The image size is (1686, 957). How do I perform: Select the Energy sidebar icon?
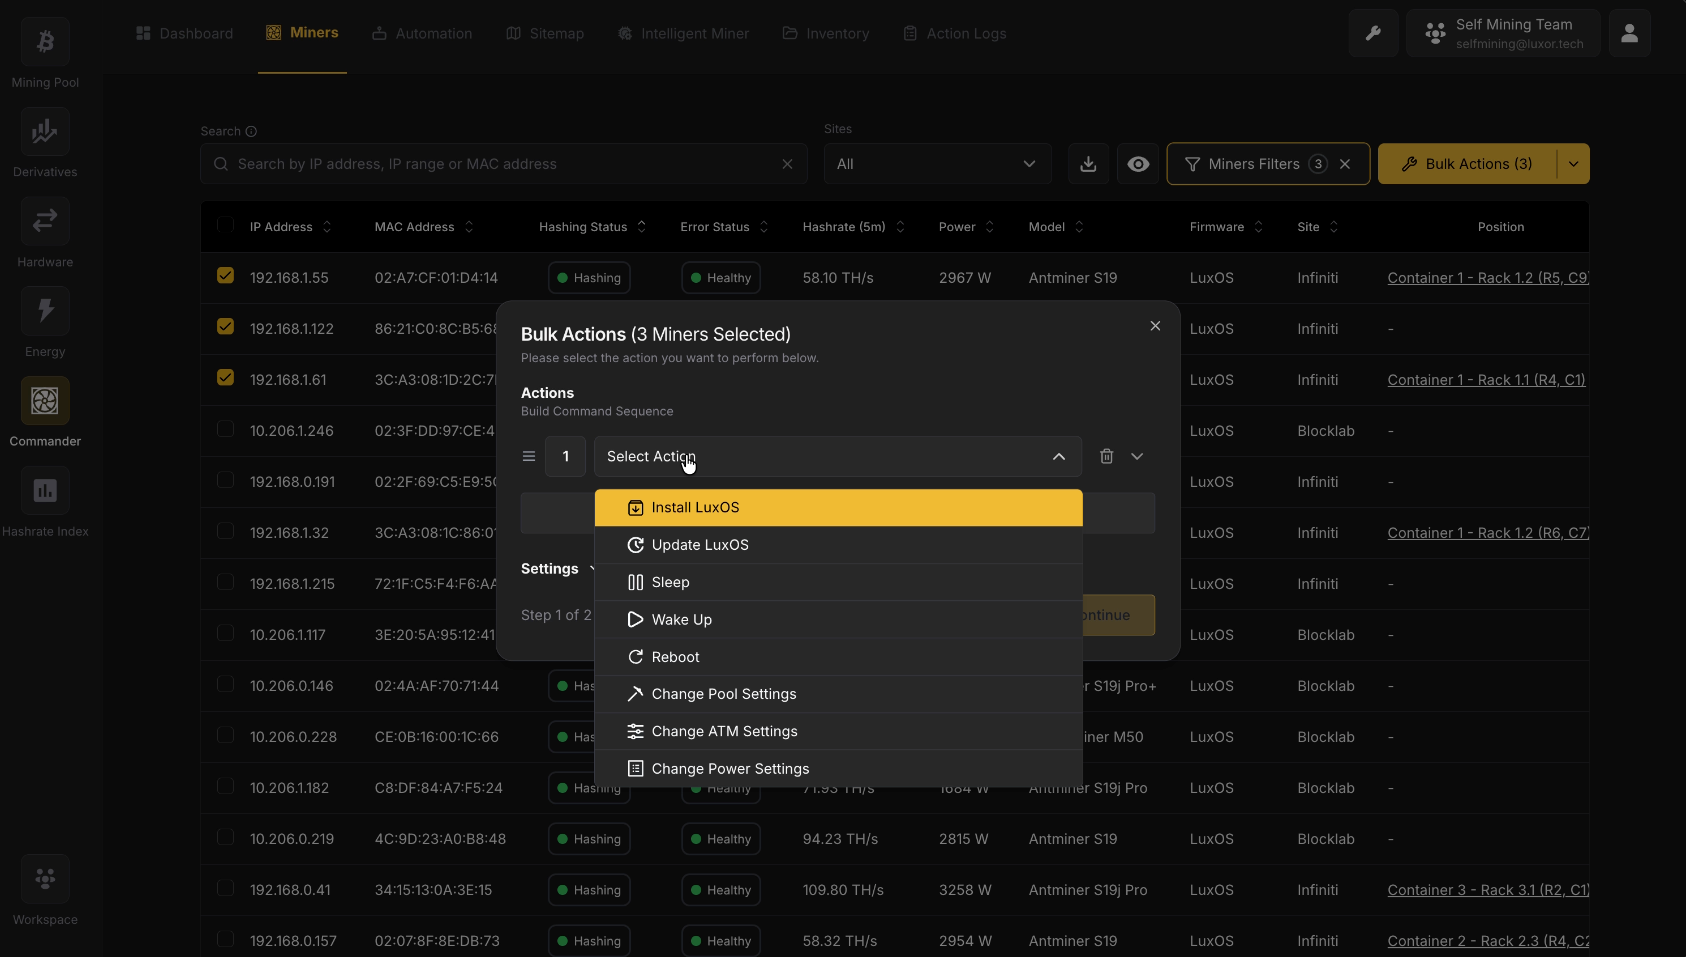pos(44,311)
